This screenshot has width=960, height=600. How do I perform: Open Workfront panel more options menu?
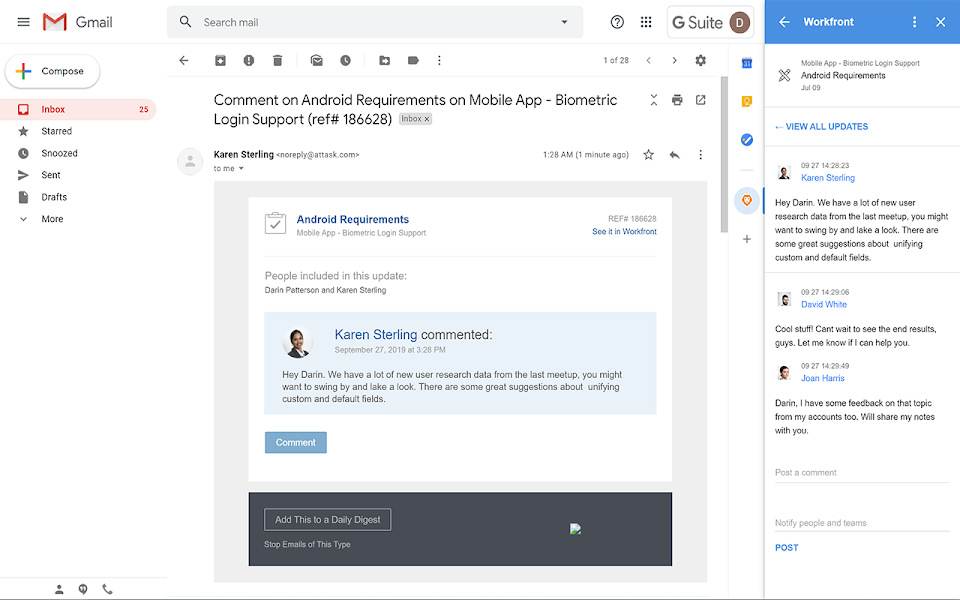914,22
